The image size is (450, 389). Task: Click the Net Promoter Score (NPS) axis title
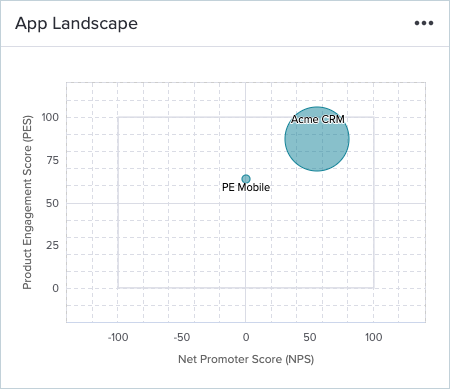click(246, 359)
